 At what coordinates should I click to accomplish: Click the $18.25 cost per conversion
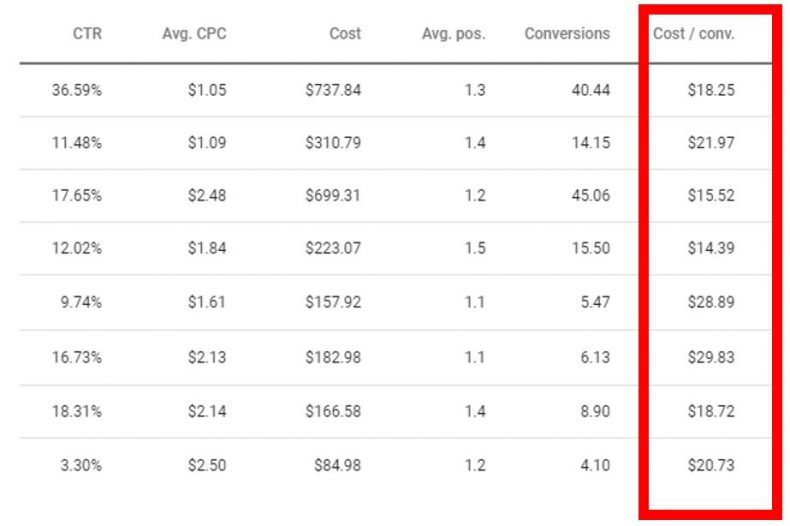[x=711, y=90]
